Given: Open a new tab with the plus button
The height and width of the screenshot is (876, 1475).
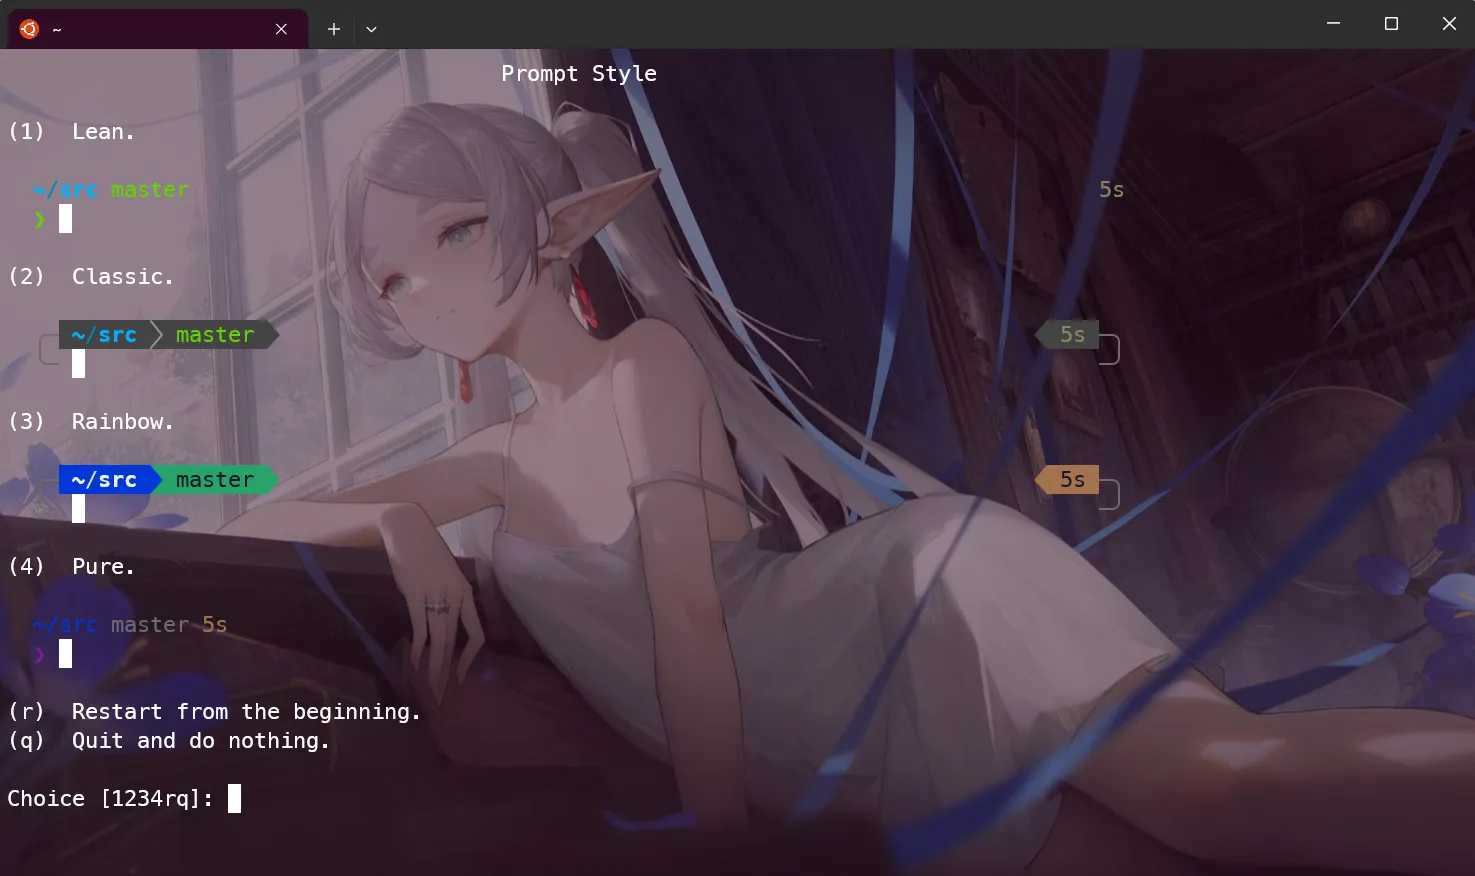Looking at the screenshot, I should 334,29.
